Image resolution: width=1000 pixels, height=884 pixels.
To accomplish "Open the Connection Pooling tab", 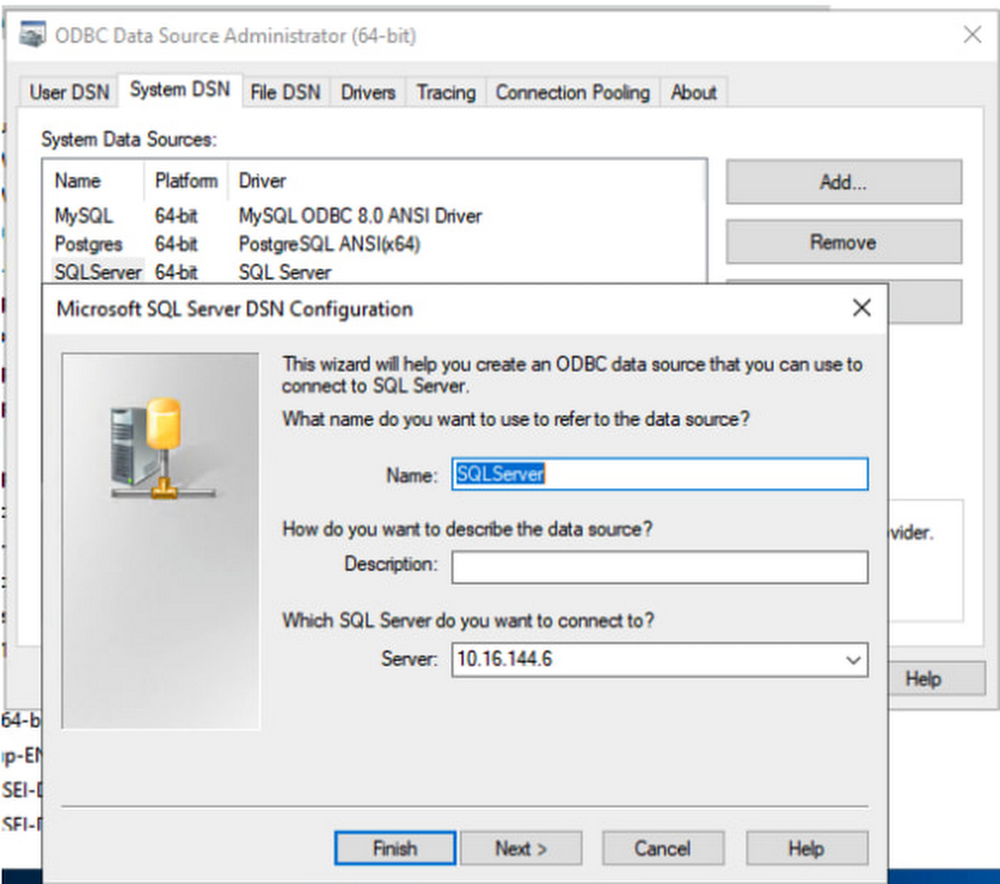I will point(572,92).
